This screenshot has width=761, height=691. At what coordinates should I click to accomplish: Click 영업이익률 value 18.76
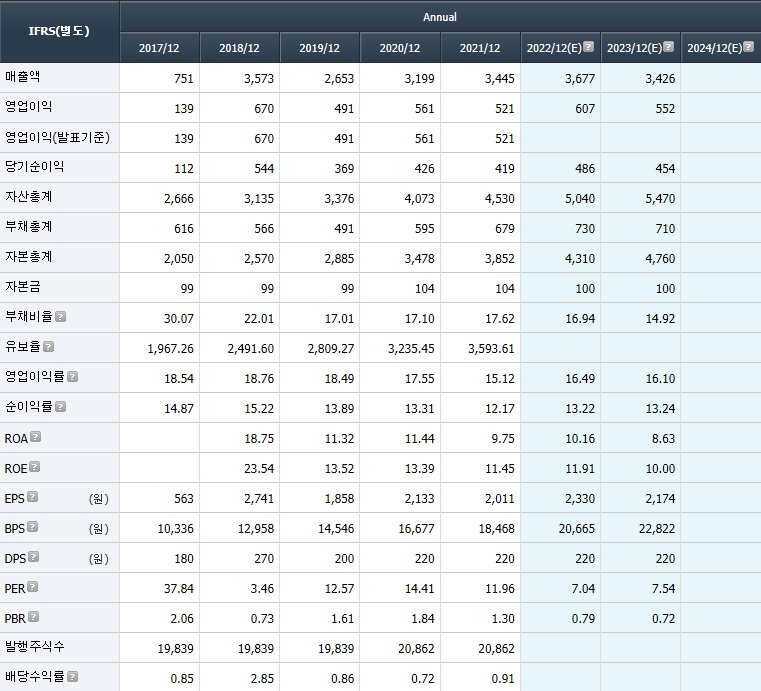[x=259, y=379]
